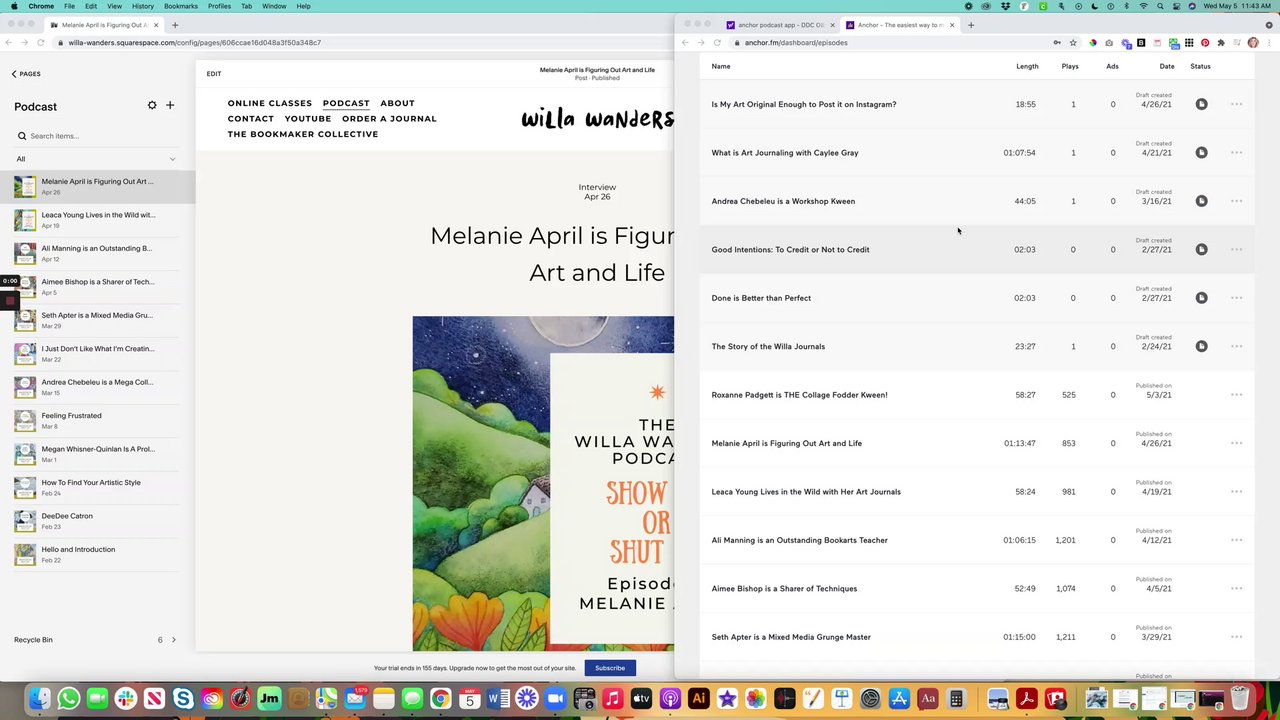Open new tab in Squarespace browser window
Viewport: 1280px width, 720px height.
175,25
